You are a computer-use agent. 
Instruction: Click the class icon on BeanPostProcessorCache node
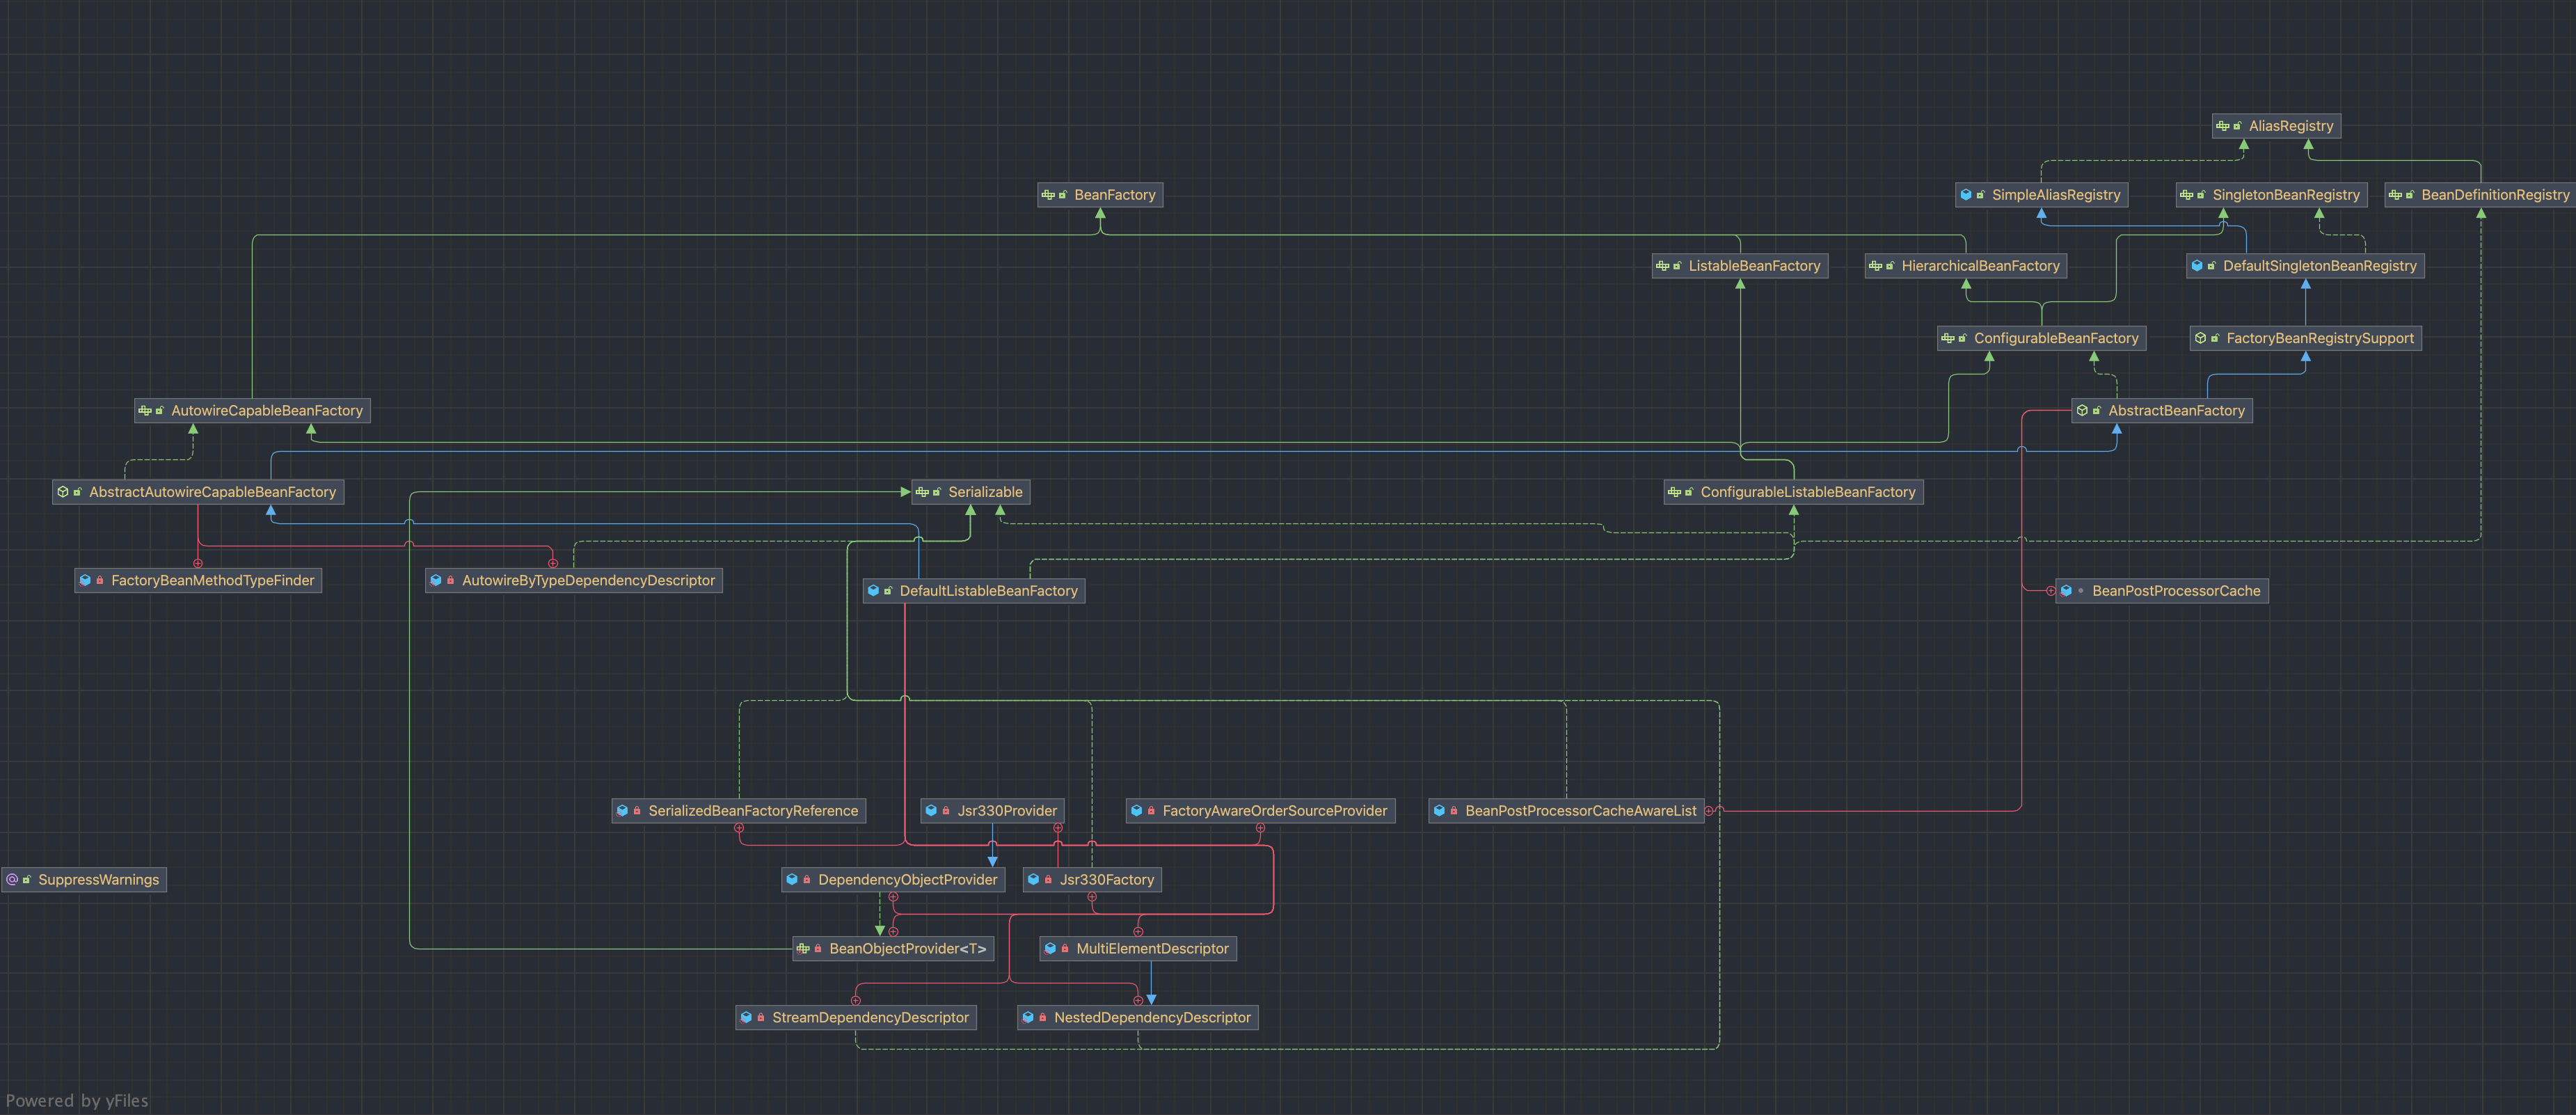[x=2066, y=591]
